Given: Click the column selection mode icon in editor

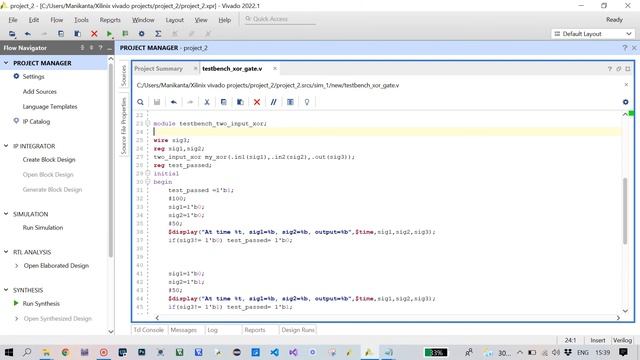Looking at the screenshot, I should tap(290, 102).
